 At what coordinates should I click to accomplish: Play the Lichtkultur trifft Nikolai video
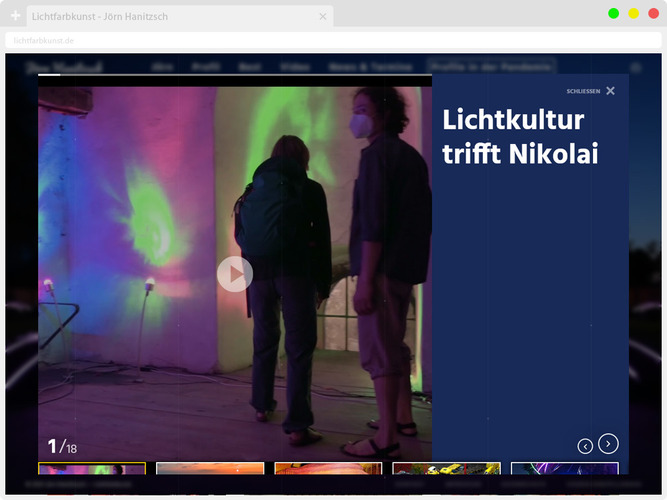[x=235, y=274]
